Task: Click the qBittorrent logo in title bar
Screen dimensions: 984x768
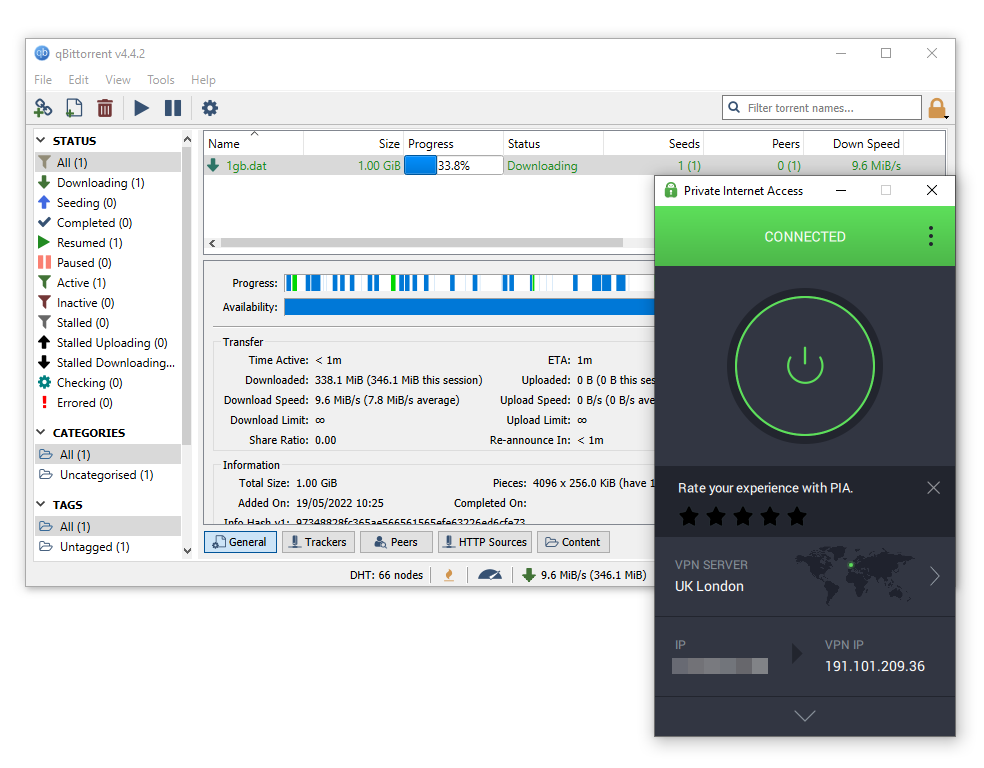Action: click(42, 53)
